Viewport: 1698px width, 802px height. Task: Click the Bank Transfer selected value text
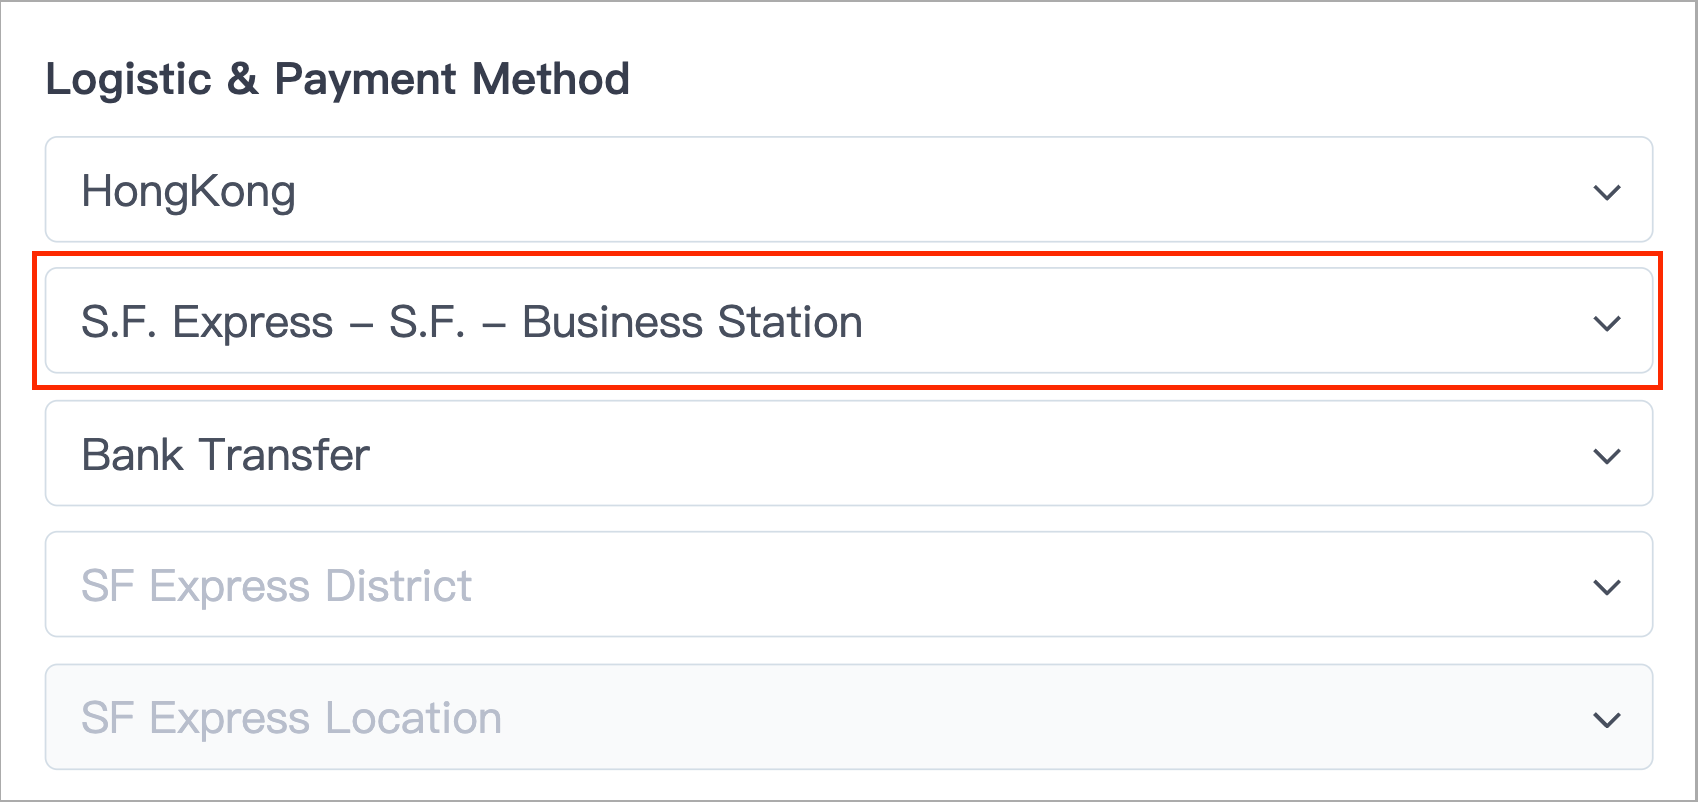(226, 455)
